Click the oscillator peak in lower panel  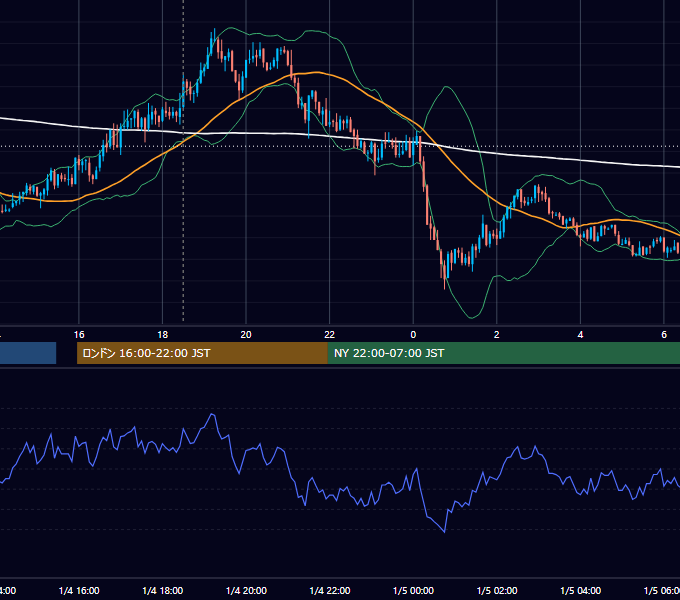click(212, 414)
